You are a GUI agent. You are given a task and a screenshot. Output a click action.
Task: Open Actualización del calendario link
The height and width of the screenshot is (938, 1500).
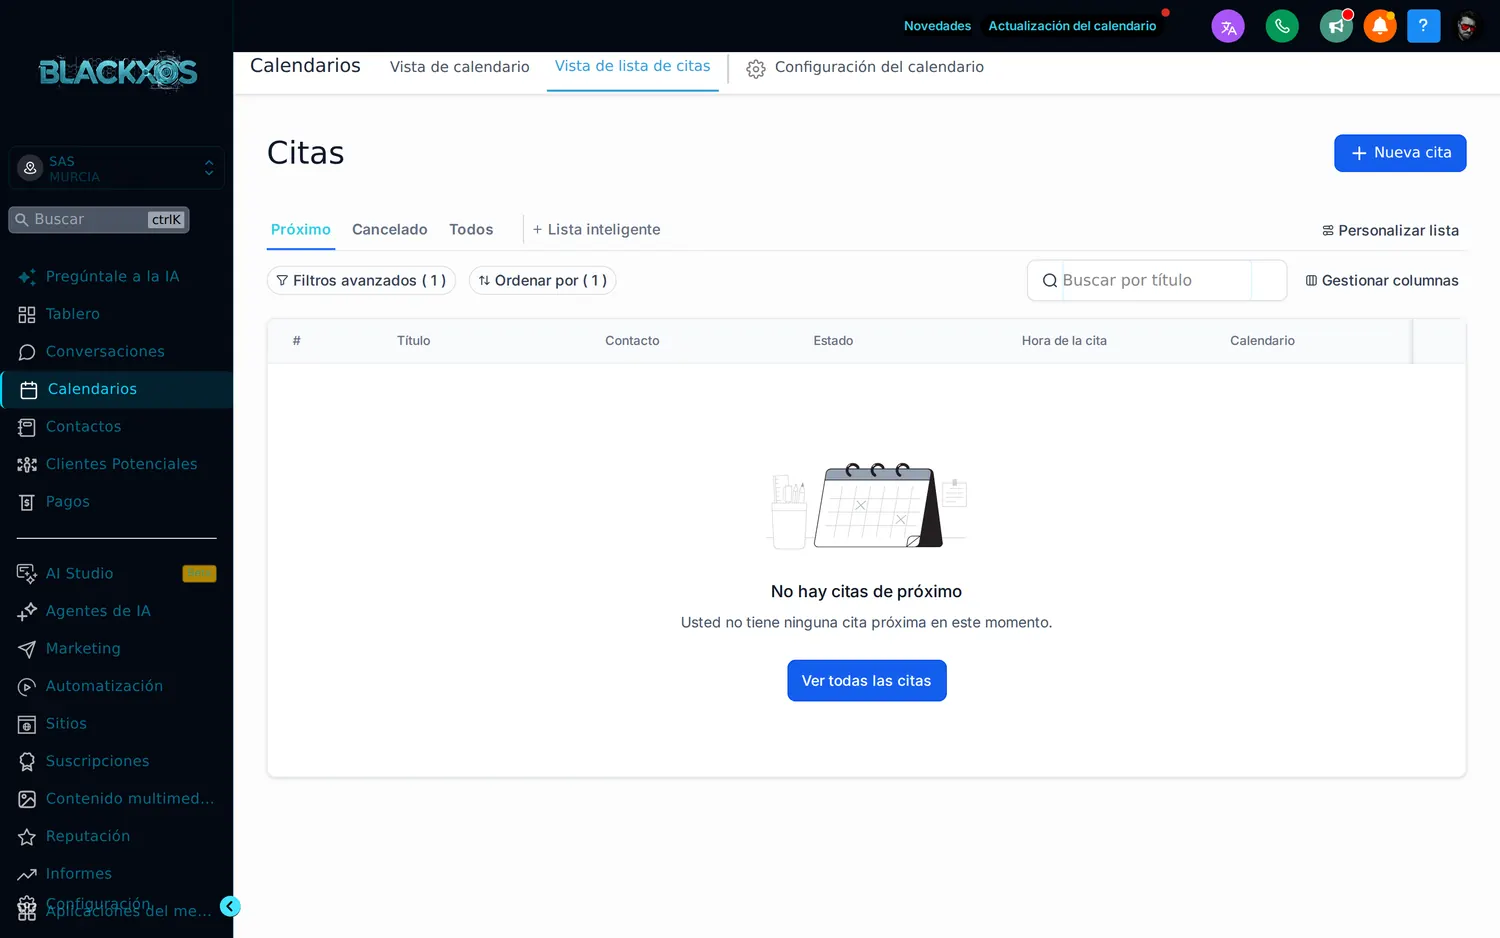click(x=1072, y=26)
